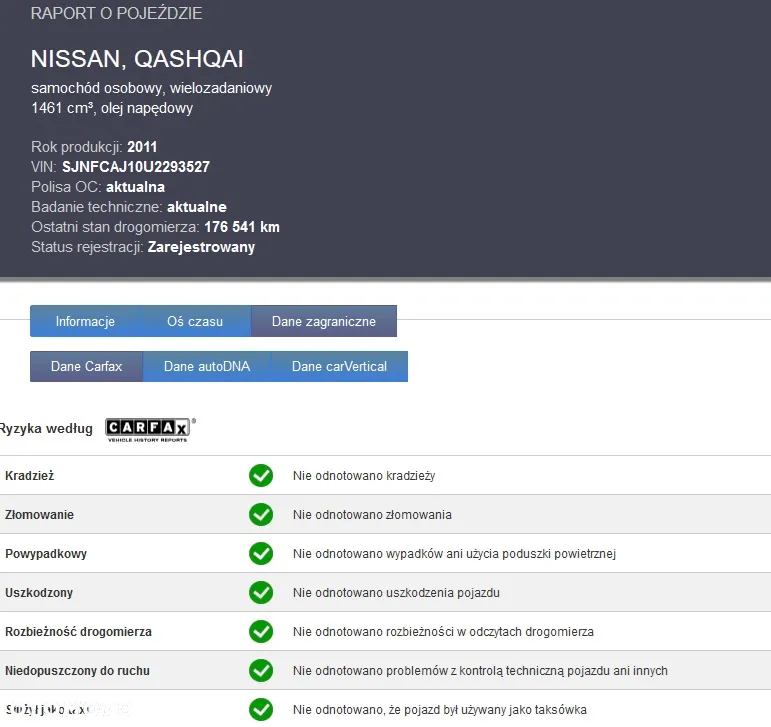Click the Rozbieżność drogomierza label
Screen dimensions: 771x727
[x=78, y=632]
